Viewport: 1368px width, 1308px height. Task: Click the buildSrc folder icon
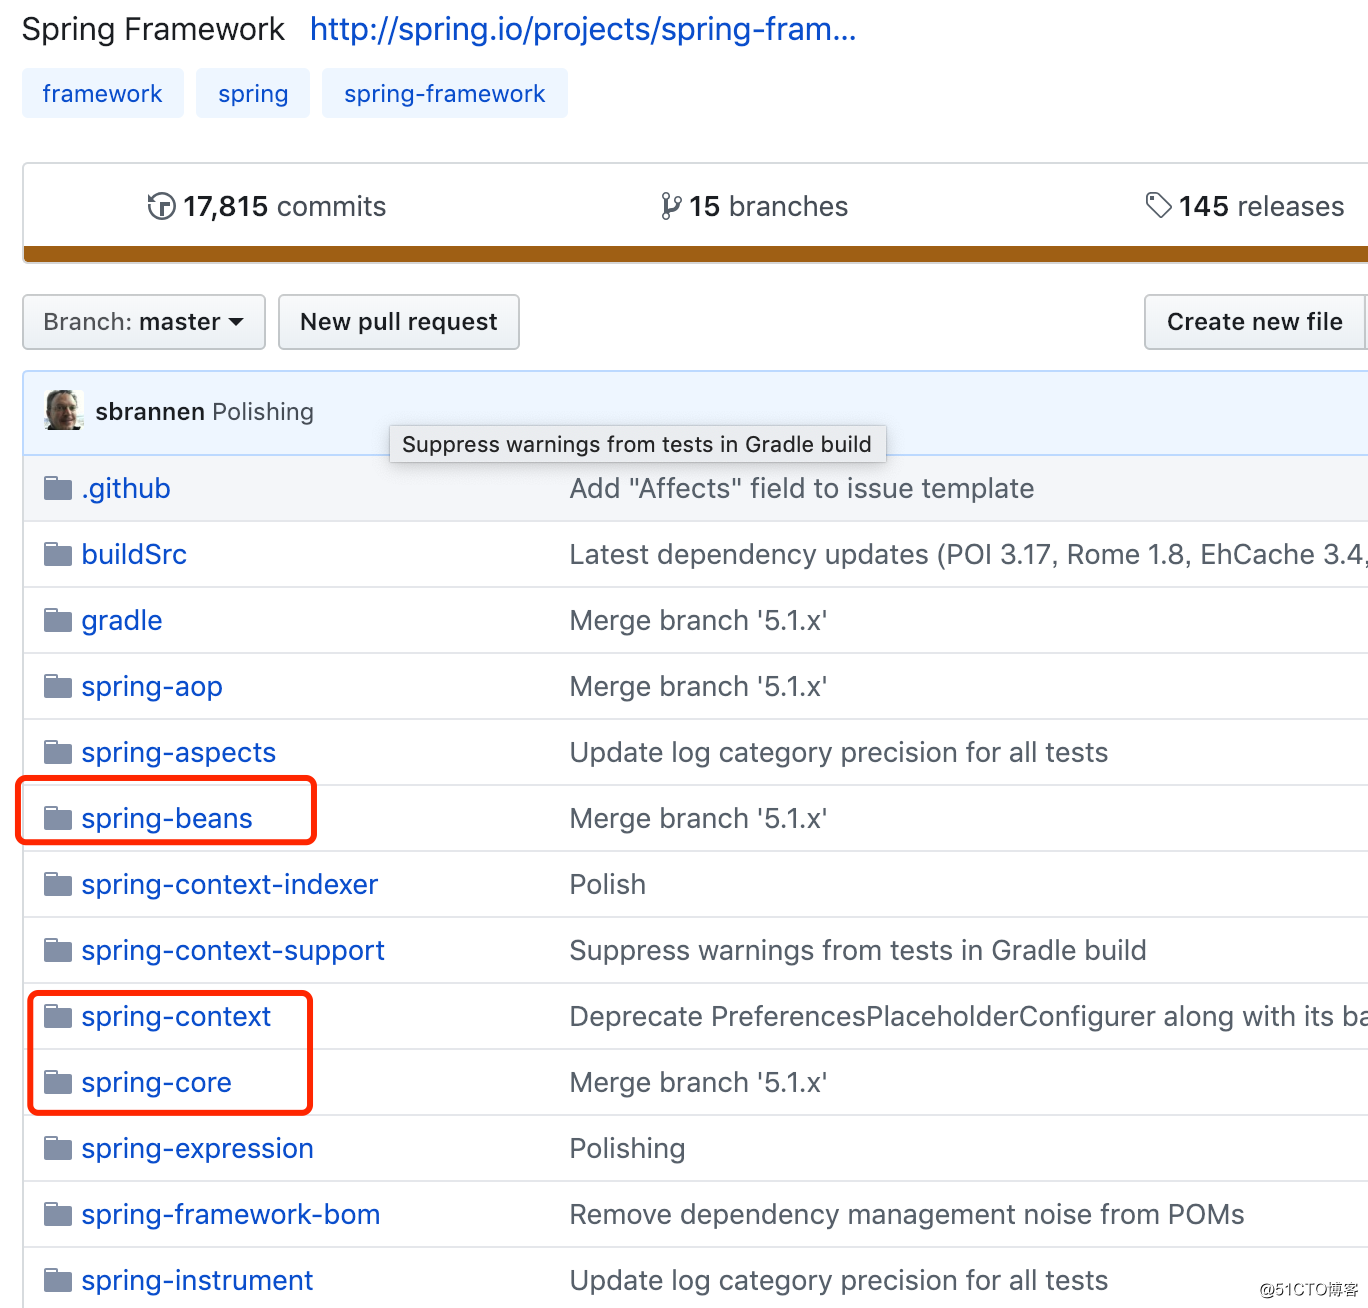click(58, 554)
